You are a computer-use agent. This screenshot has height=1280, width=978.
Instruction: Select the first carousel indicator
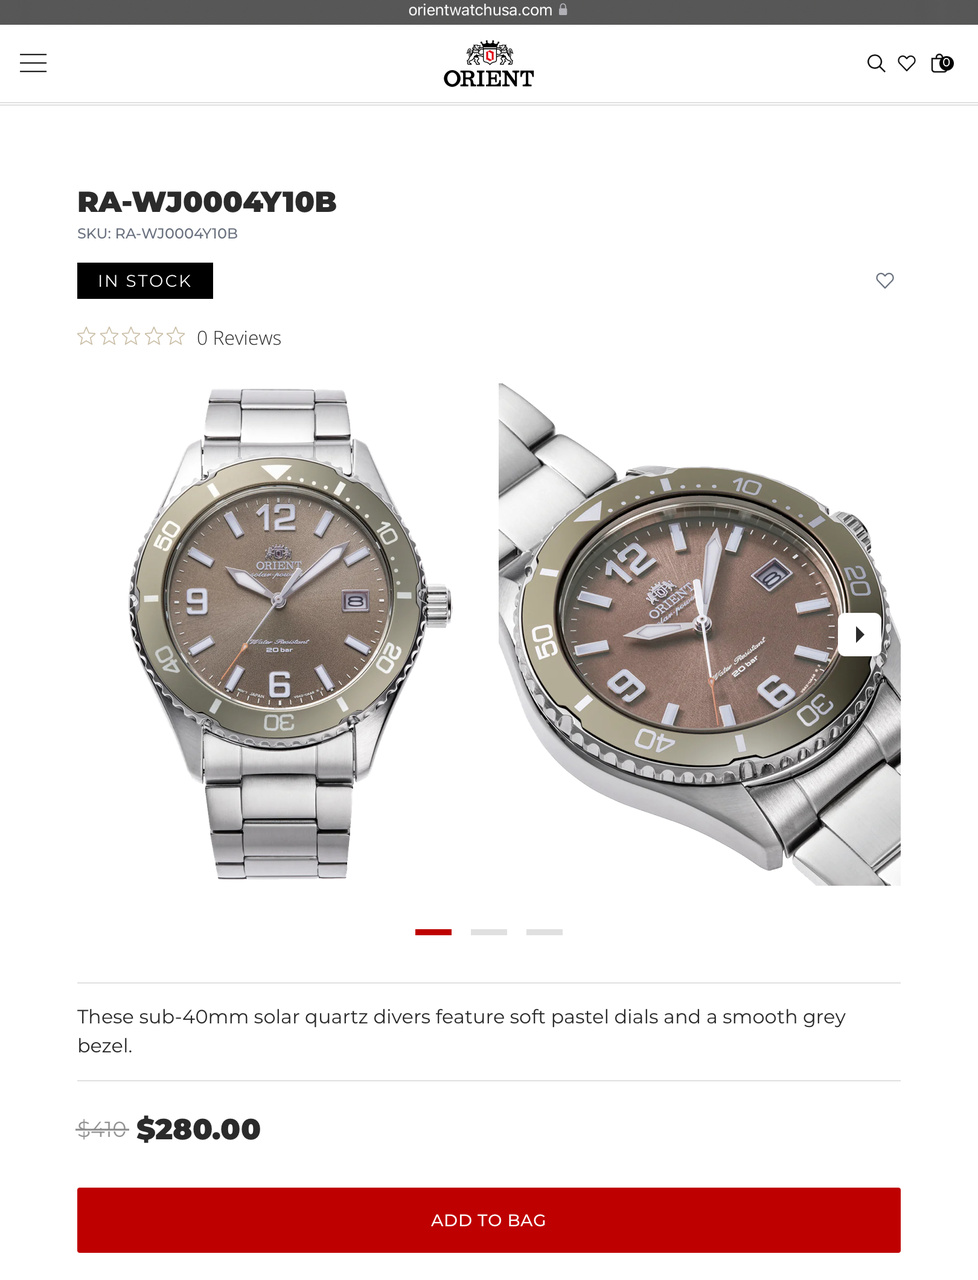click(433, 932)
